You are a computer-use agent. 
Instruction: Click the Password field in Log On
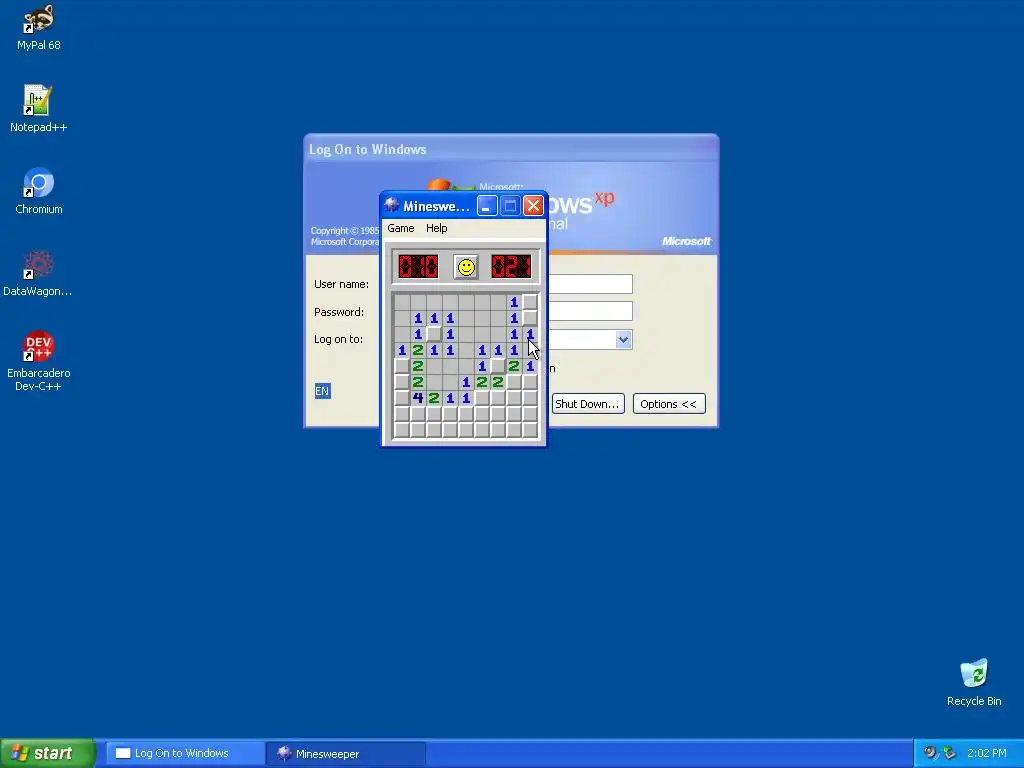point(590,312)
